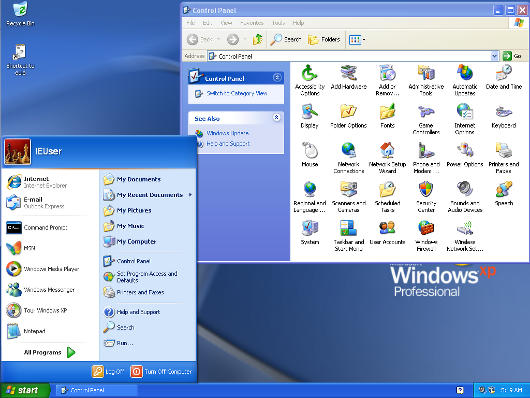This screenshot has height=398, width=530.
Task: Click the Start button
Action: tap(25, 390)
